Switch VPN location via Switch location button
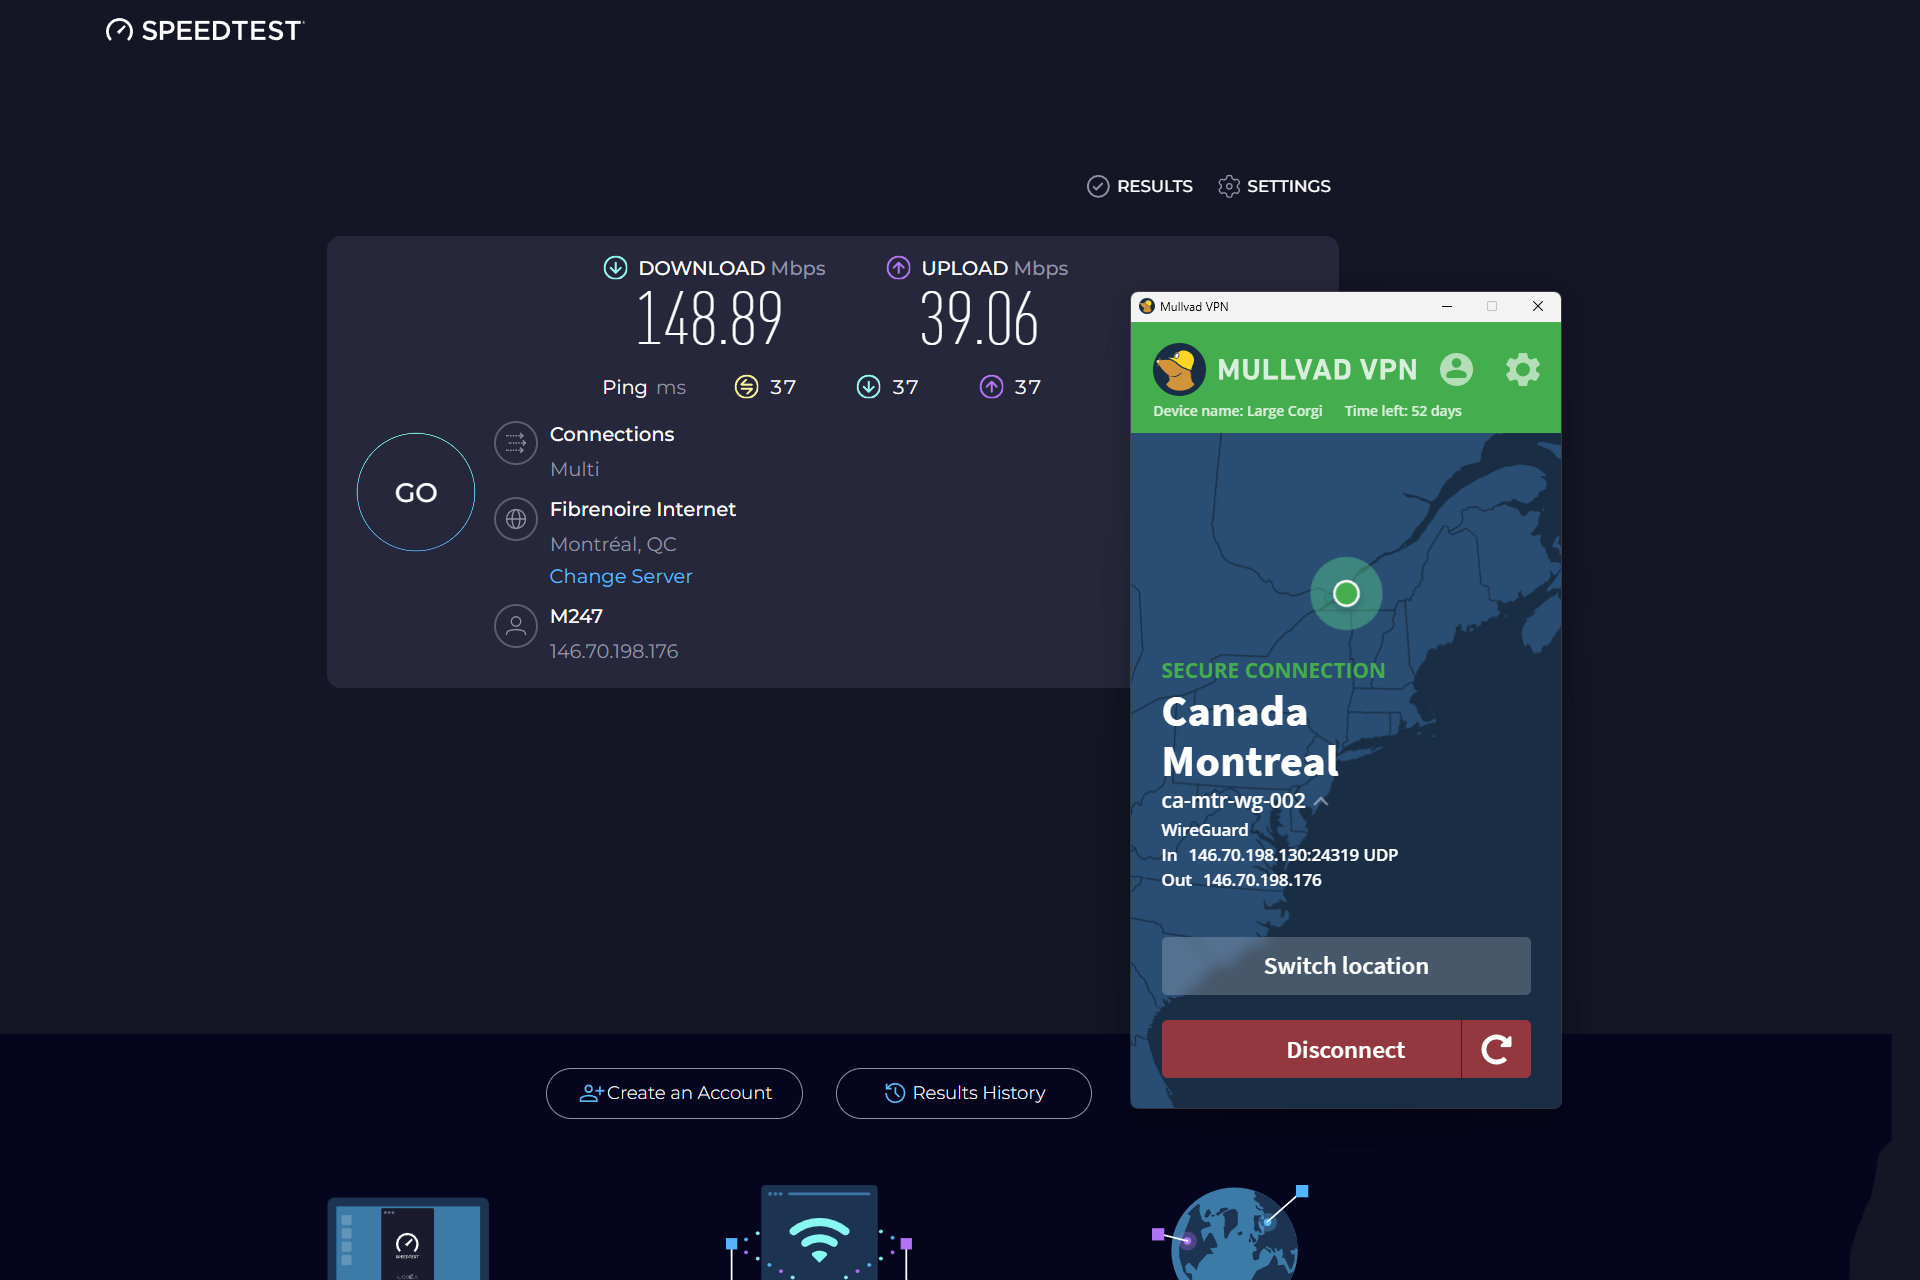The height and width of the screenshot is (1280, 1920). click(1346, 964)
